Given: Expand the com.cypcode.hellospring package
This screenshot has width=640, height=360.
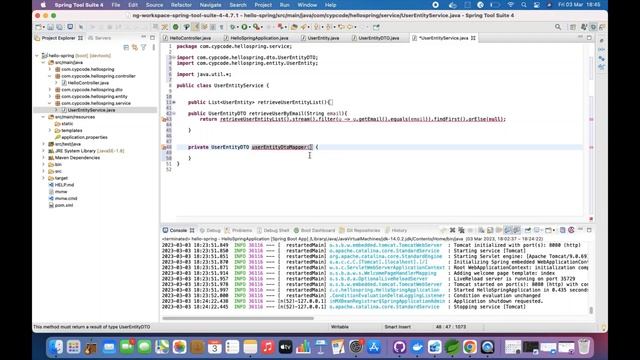Looking at the screenshot, I should tap(50, 69).
